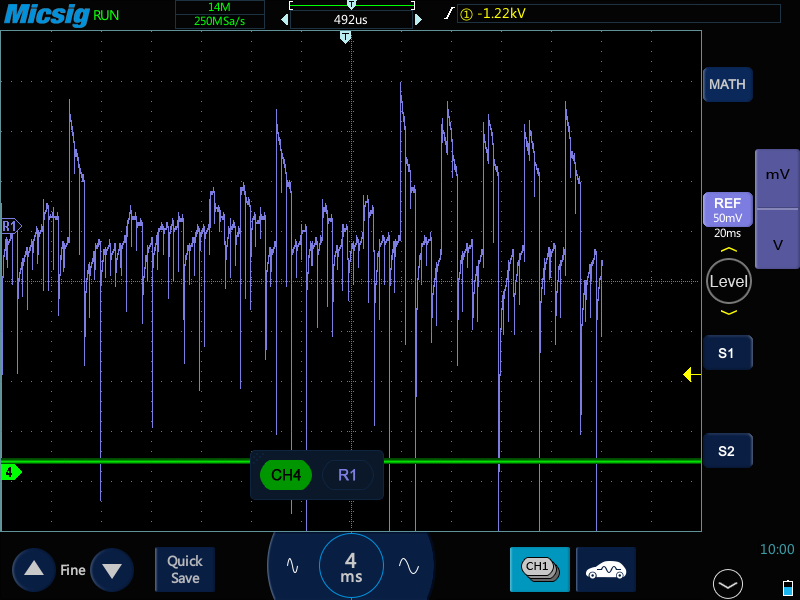Select the yellow trigger level marker arrow
The width and height of the screenshot is (800, 600).
click(x=690, y=374)
